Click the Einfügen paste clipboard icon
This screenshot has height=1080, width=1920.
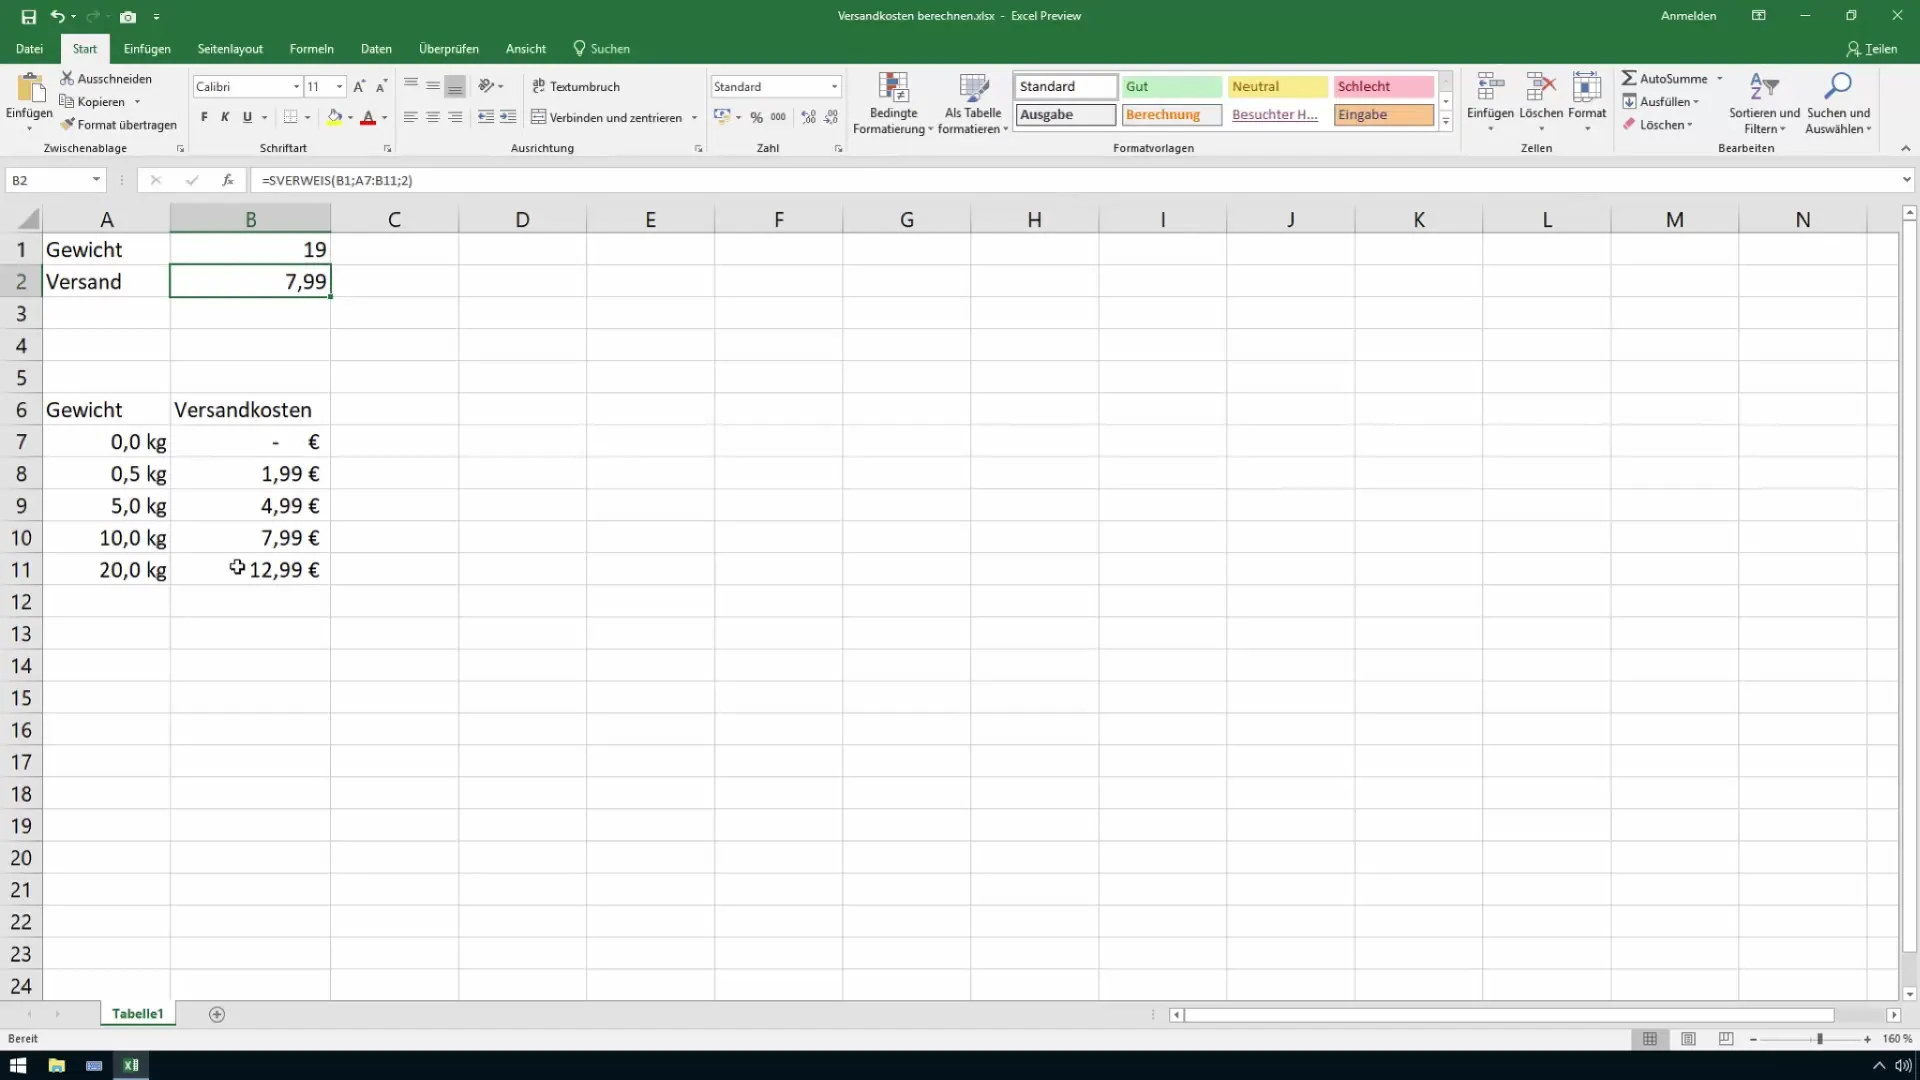coord(29,88)
